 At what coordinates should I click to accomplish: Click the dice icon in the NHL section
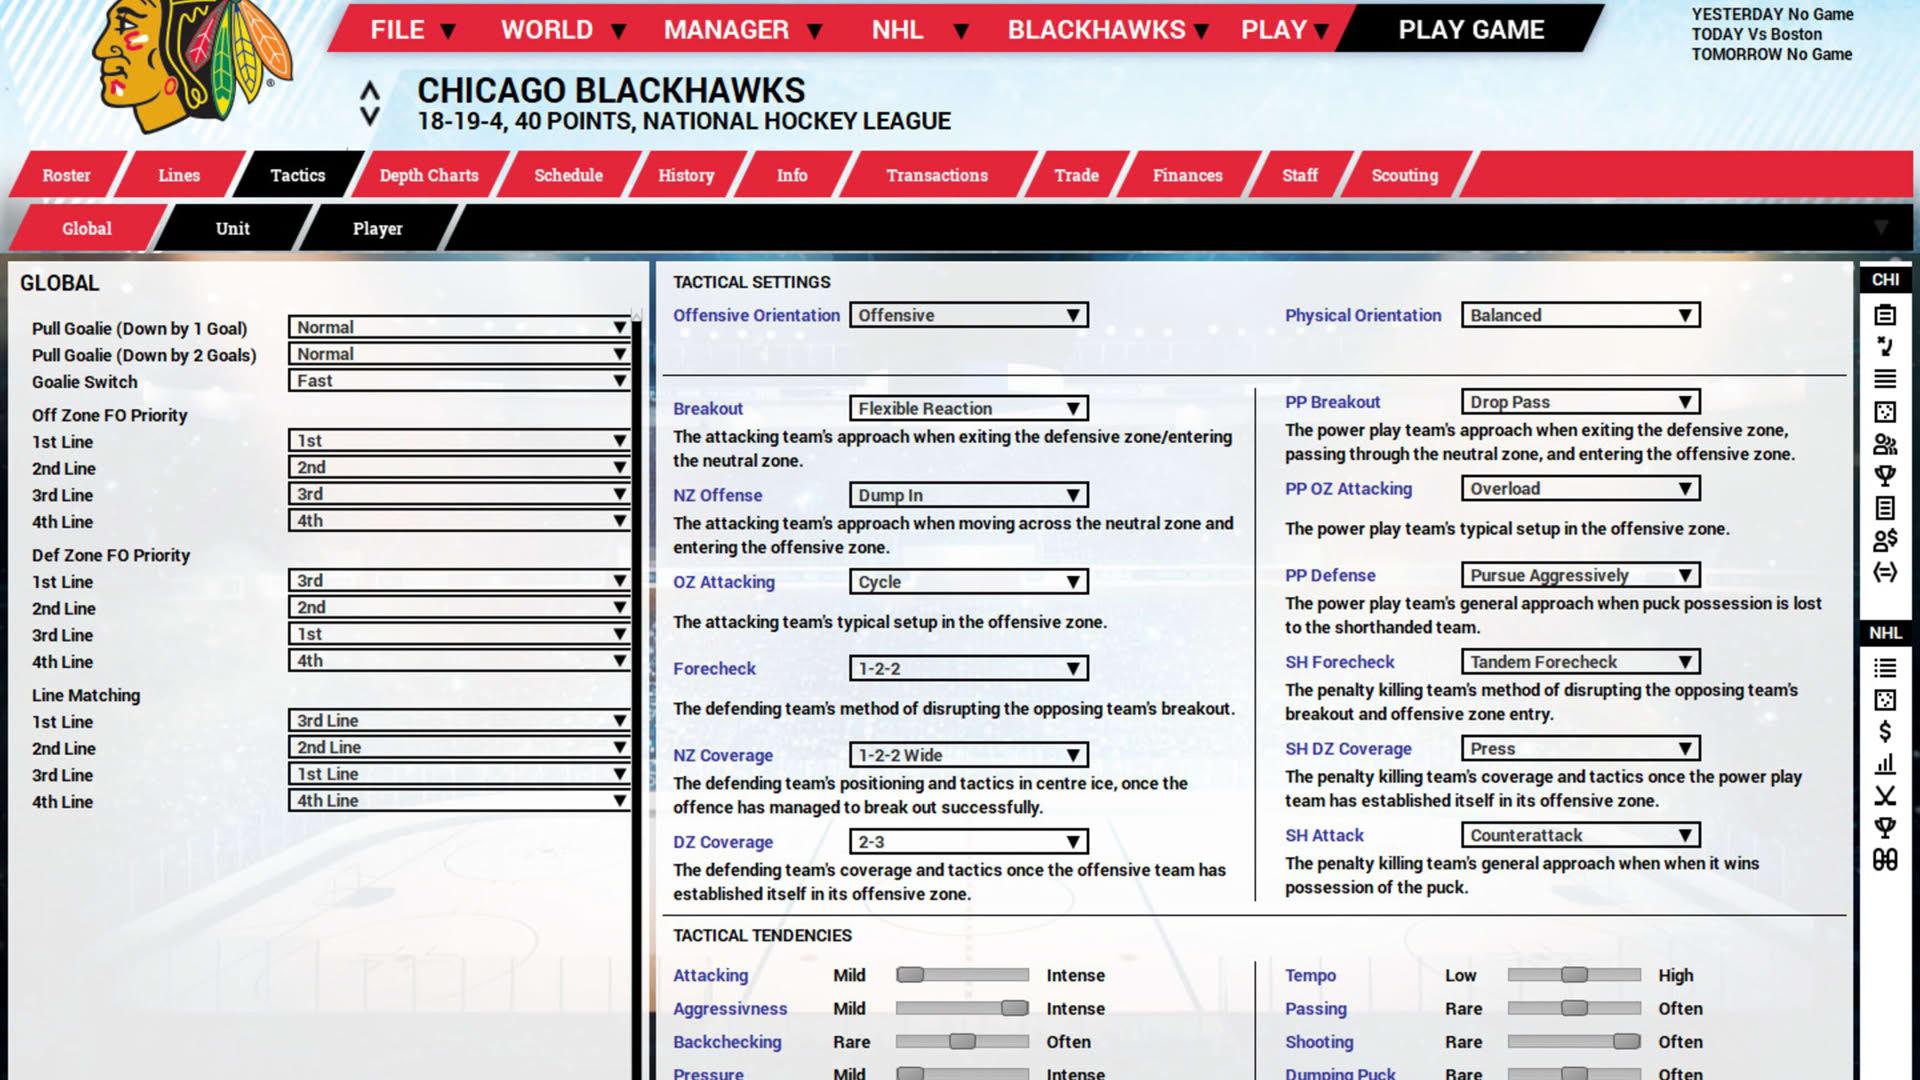(x=1885, y=700)
